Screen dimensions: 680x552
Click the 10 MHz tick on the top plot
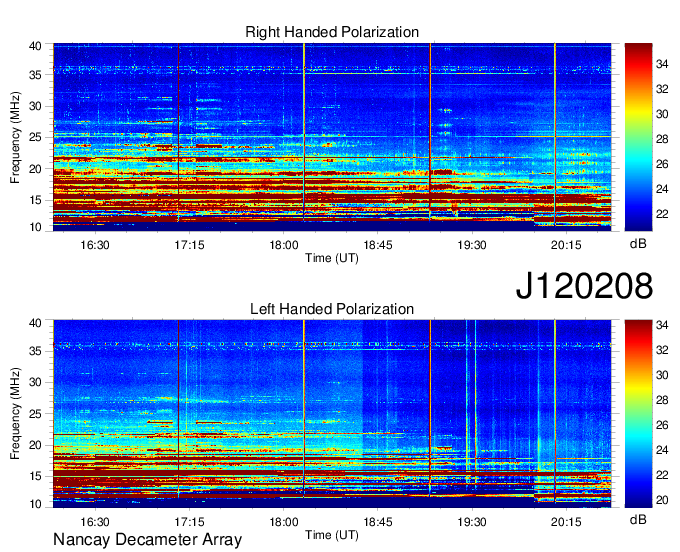coord(35,227)
